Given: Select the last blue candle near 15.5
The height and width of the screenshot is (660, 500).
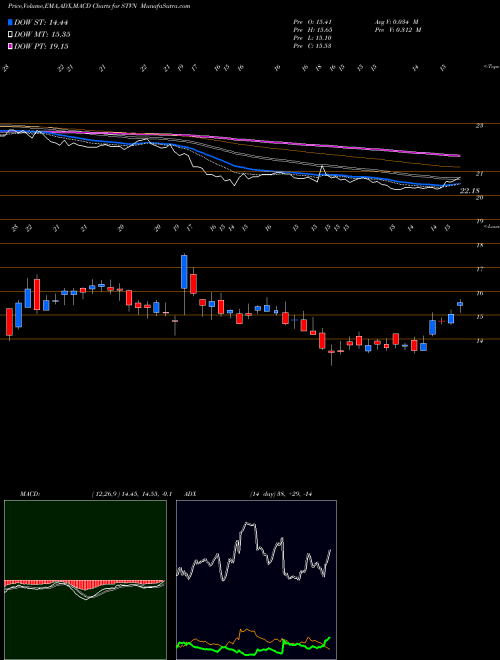Looking at the screenshot, I should 460,304.
